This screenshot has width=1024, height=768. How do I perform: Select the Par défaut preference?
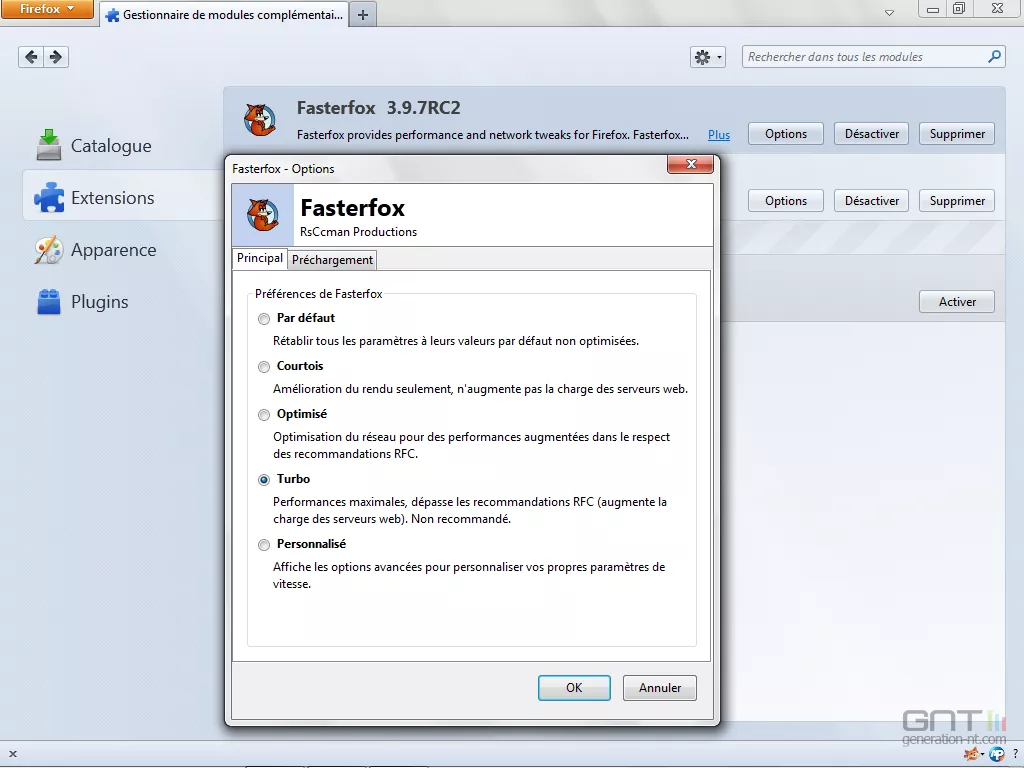tap(264, 318)
